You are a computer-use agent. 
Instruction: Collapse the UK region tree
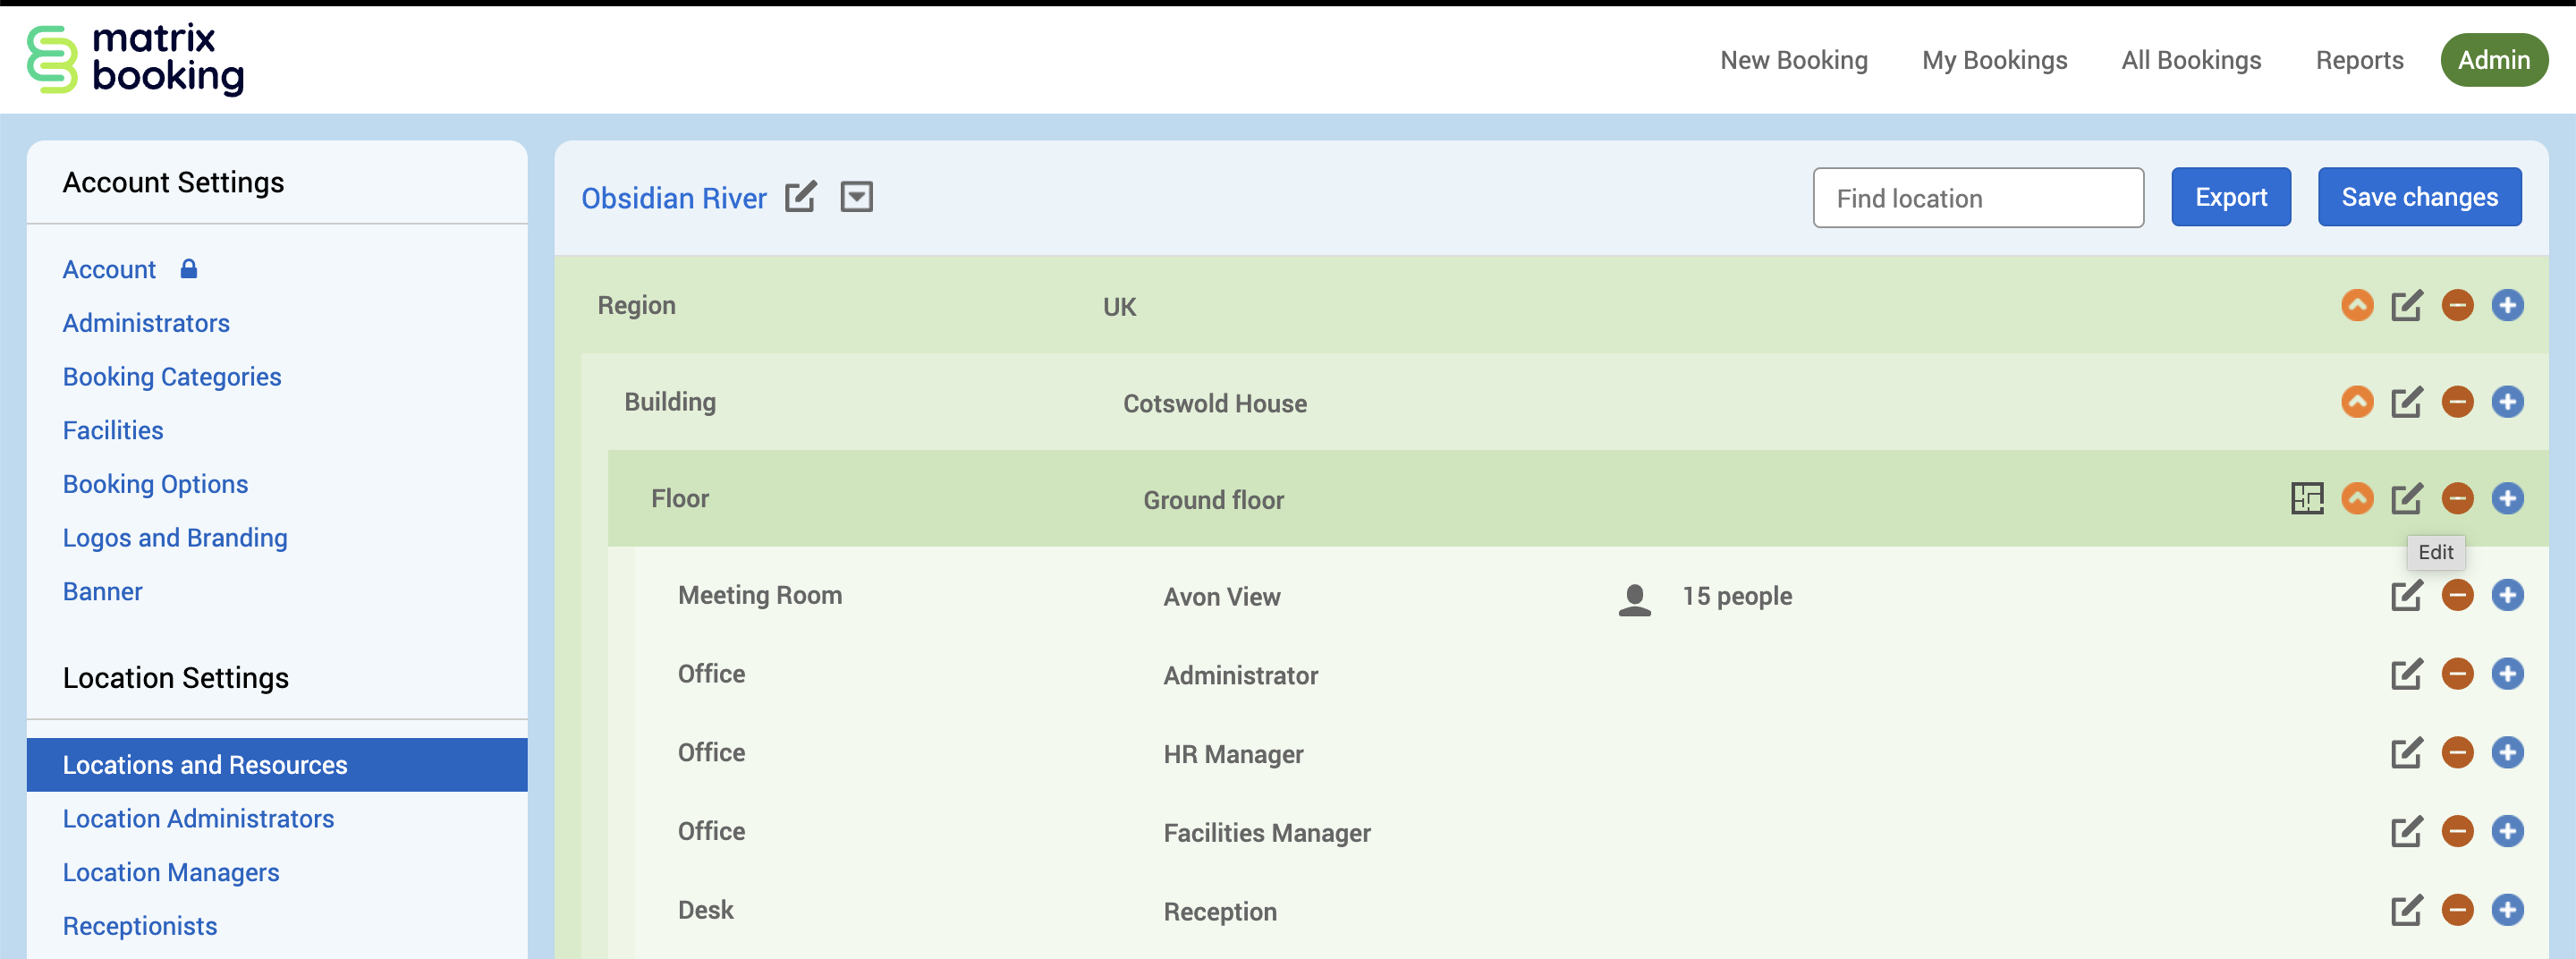2357,305
